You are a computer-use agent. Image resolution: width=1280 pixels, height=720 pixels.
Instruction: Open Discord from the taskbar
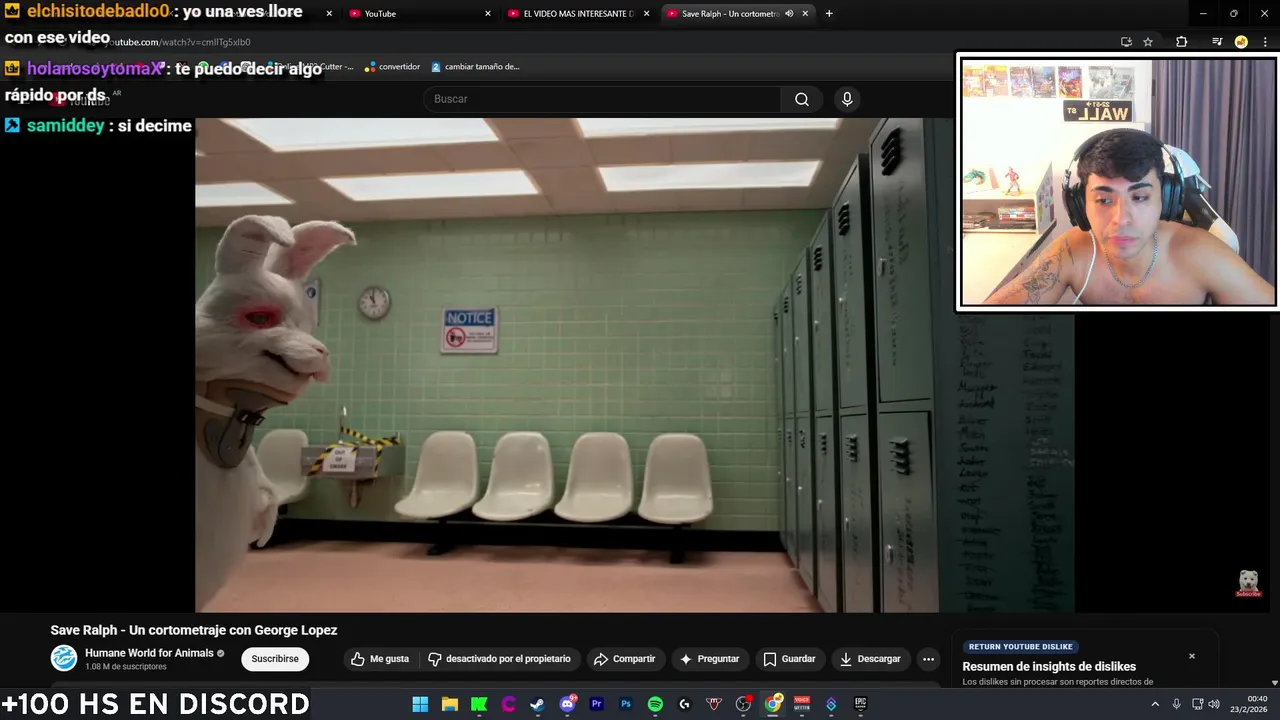(567, 704)
